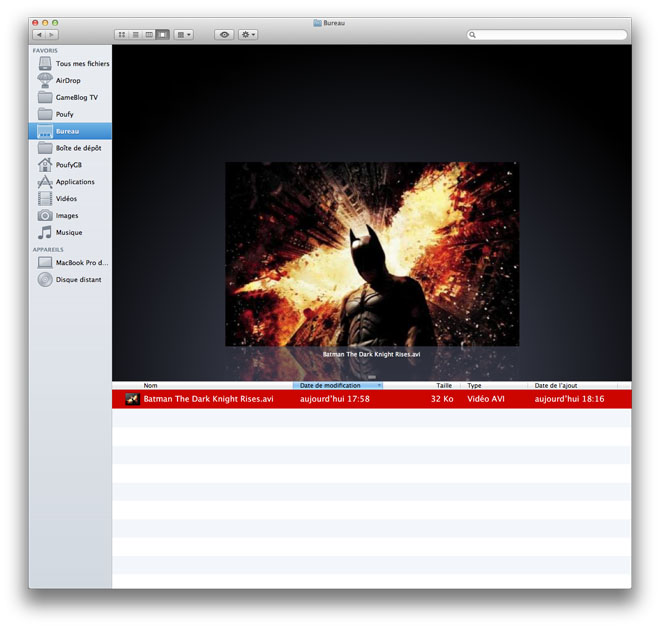Click the Cover Flow scrubber handle

372,377
